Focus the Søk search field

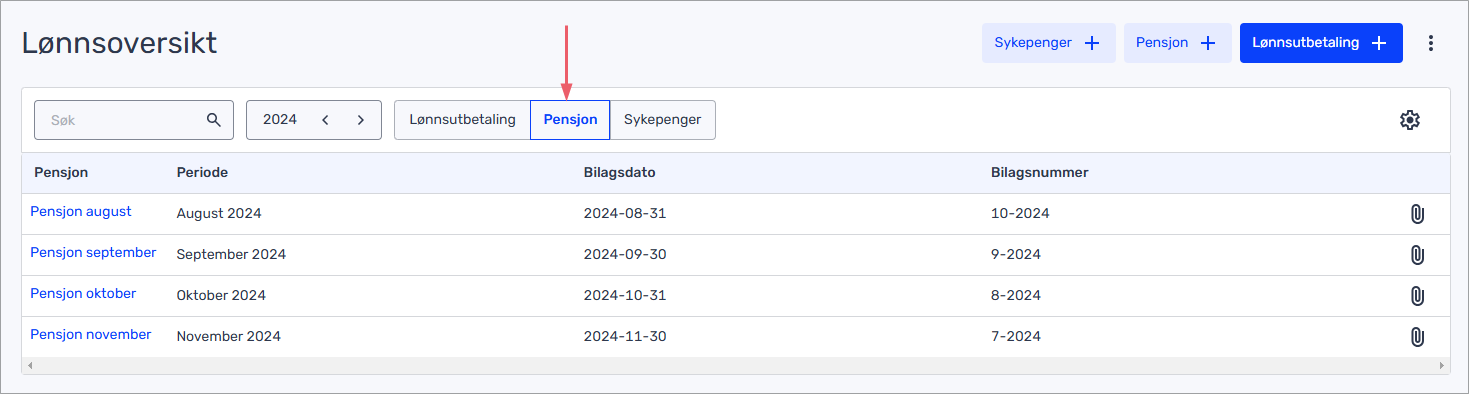134,120
